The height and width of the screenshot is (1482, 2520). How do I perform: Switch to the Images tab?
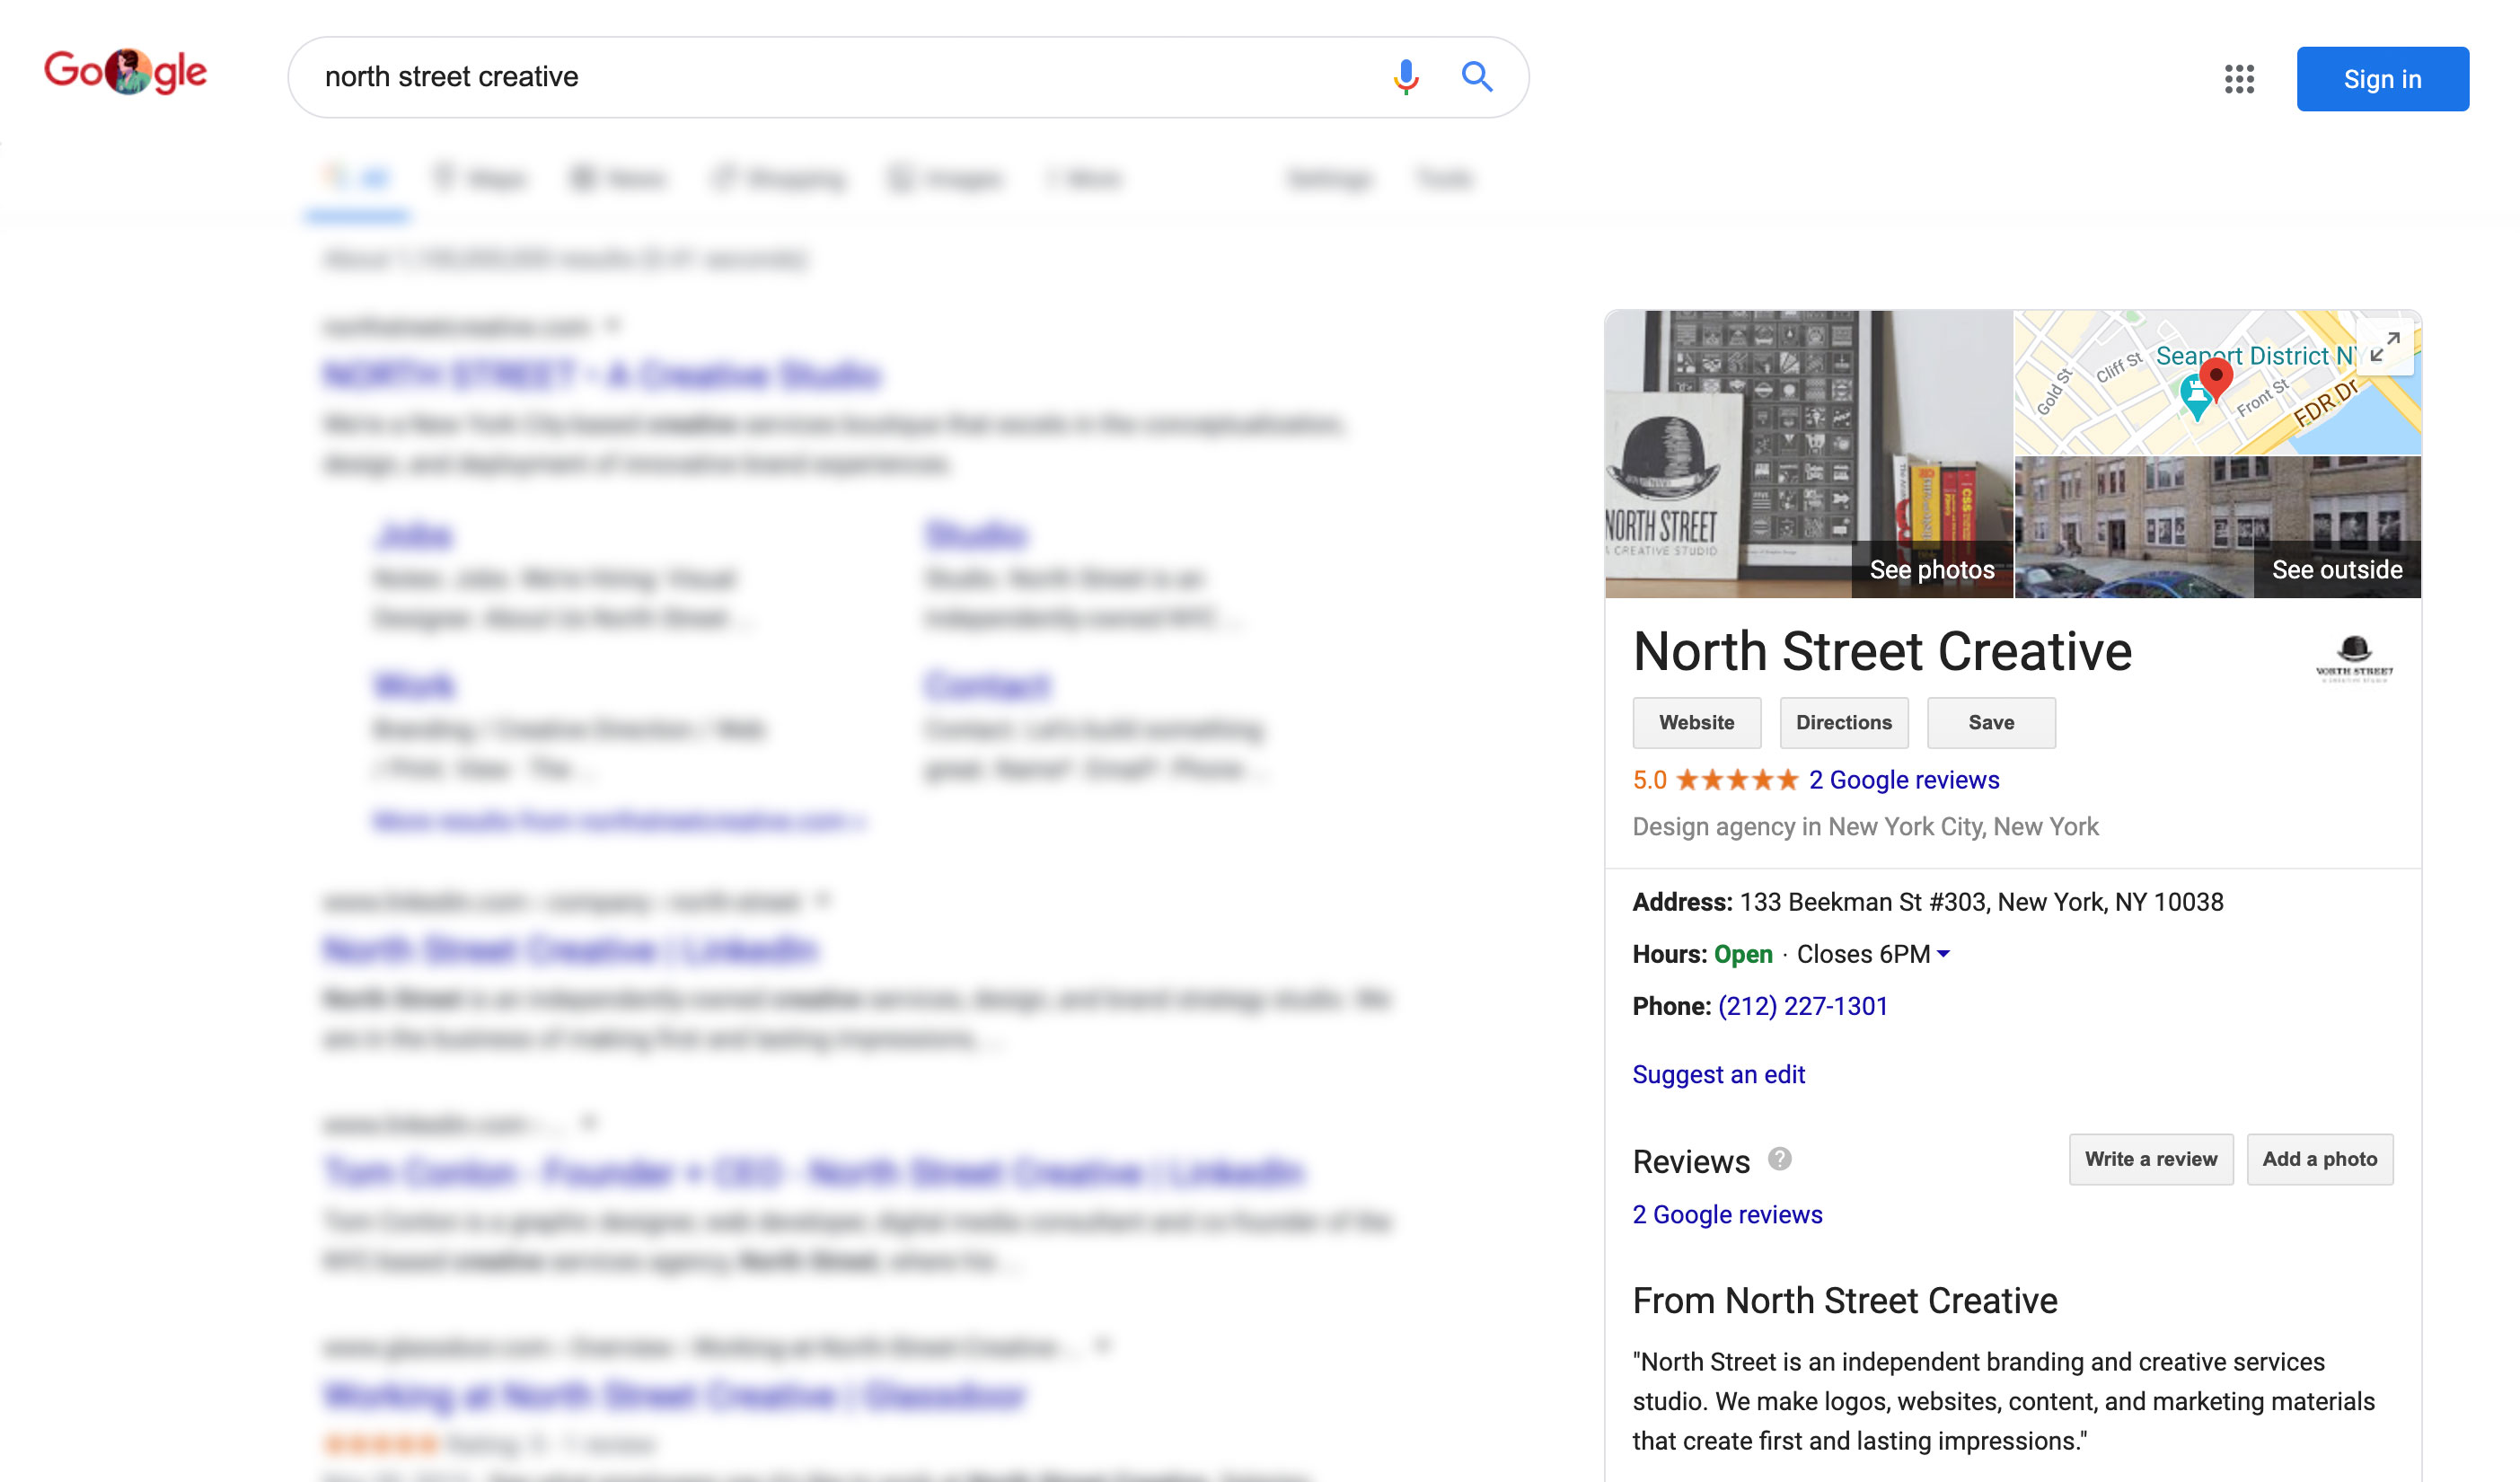pos(945,179)
